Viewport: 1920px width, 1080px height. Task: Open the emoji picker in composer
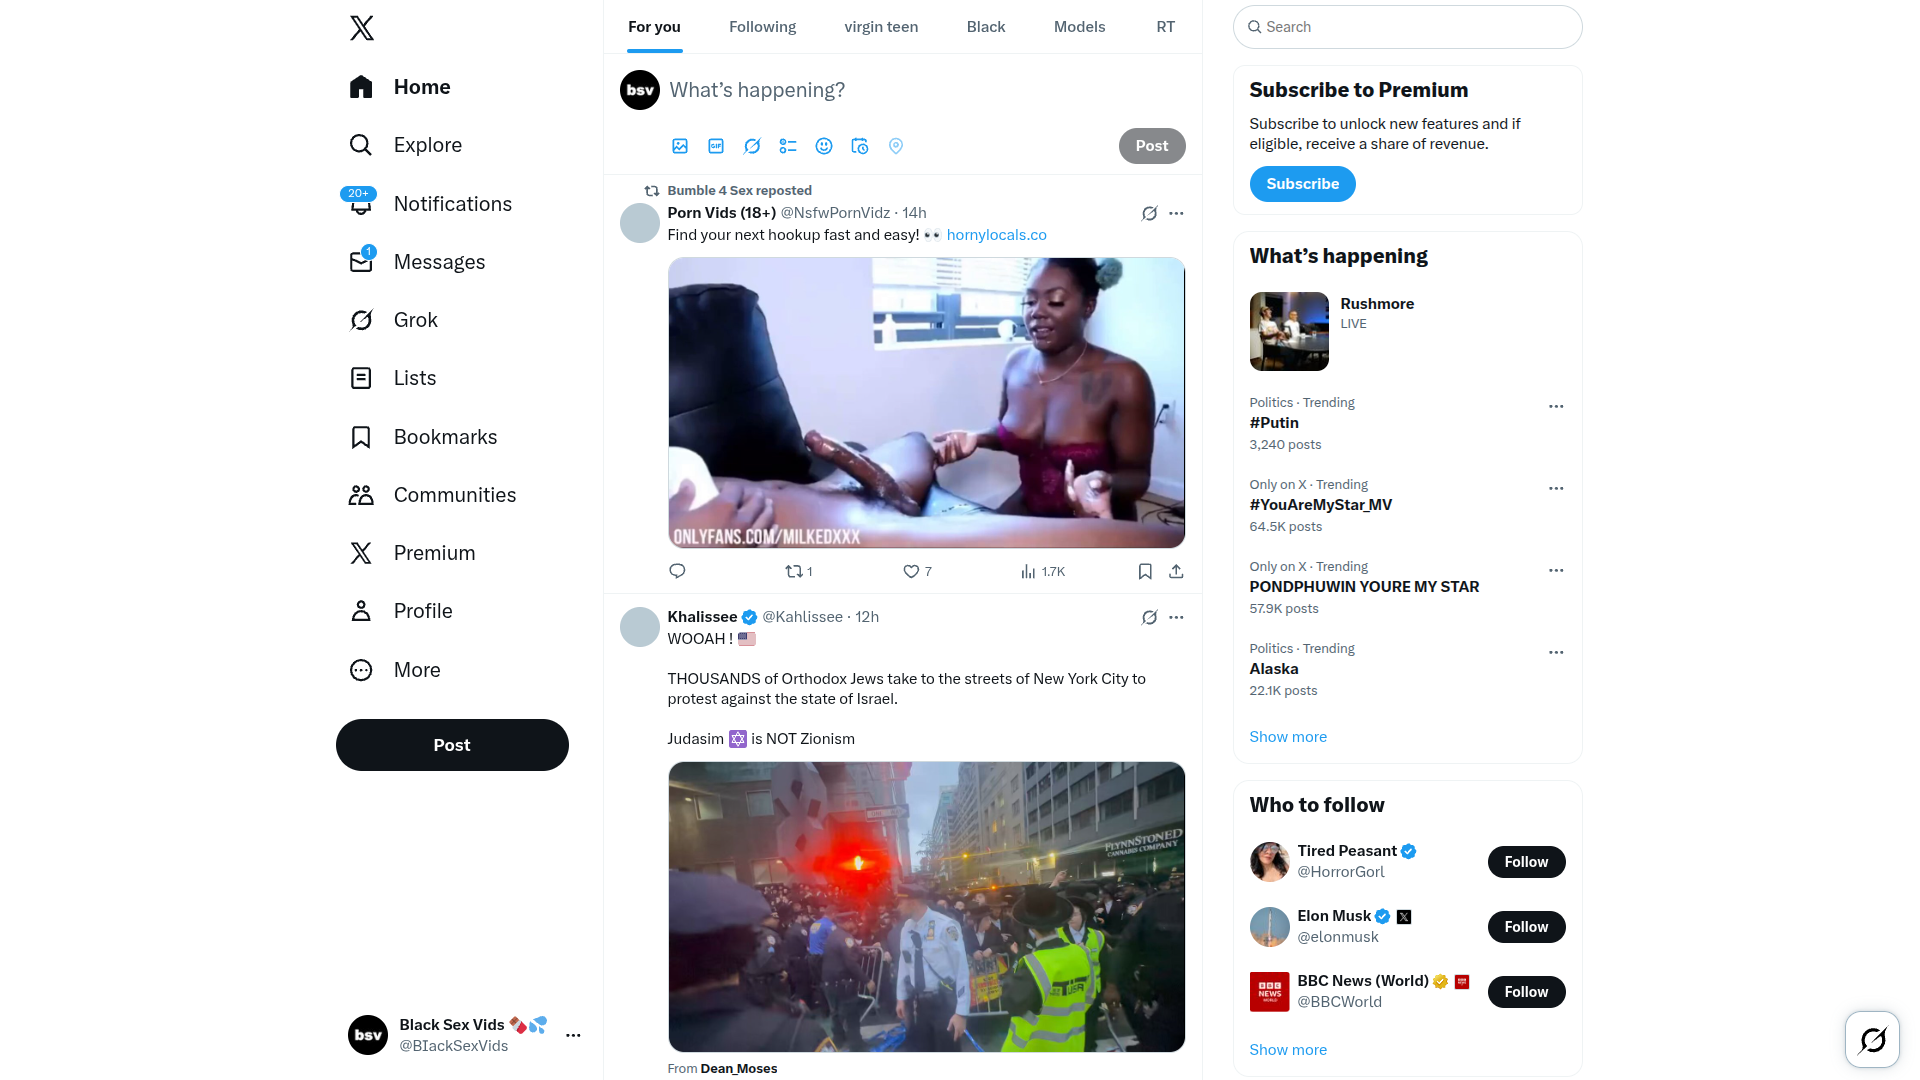(824, 146)
